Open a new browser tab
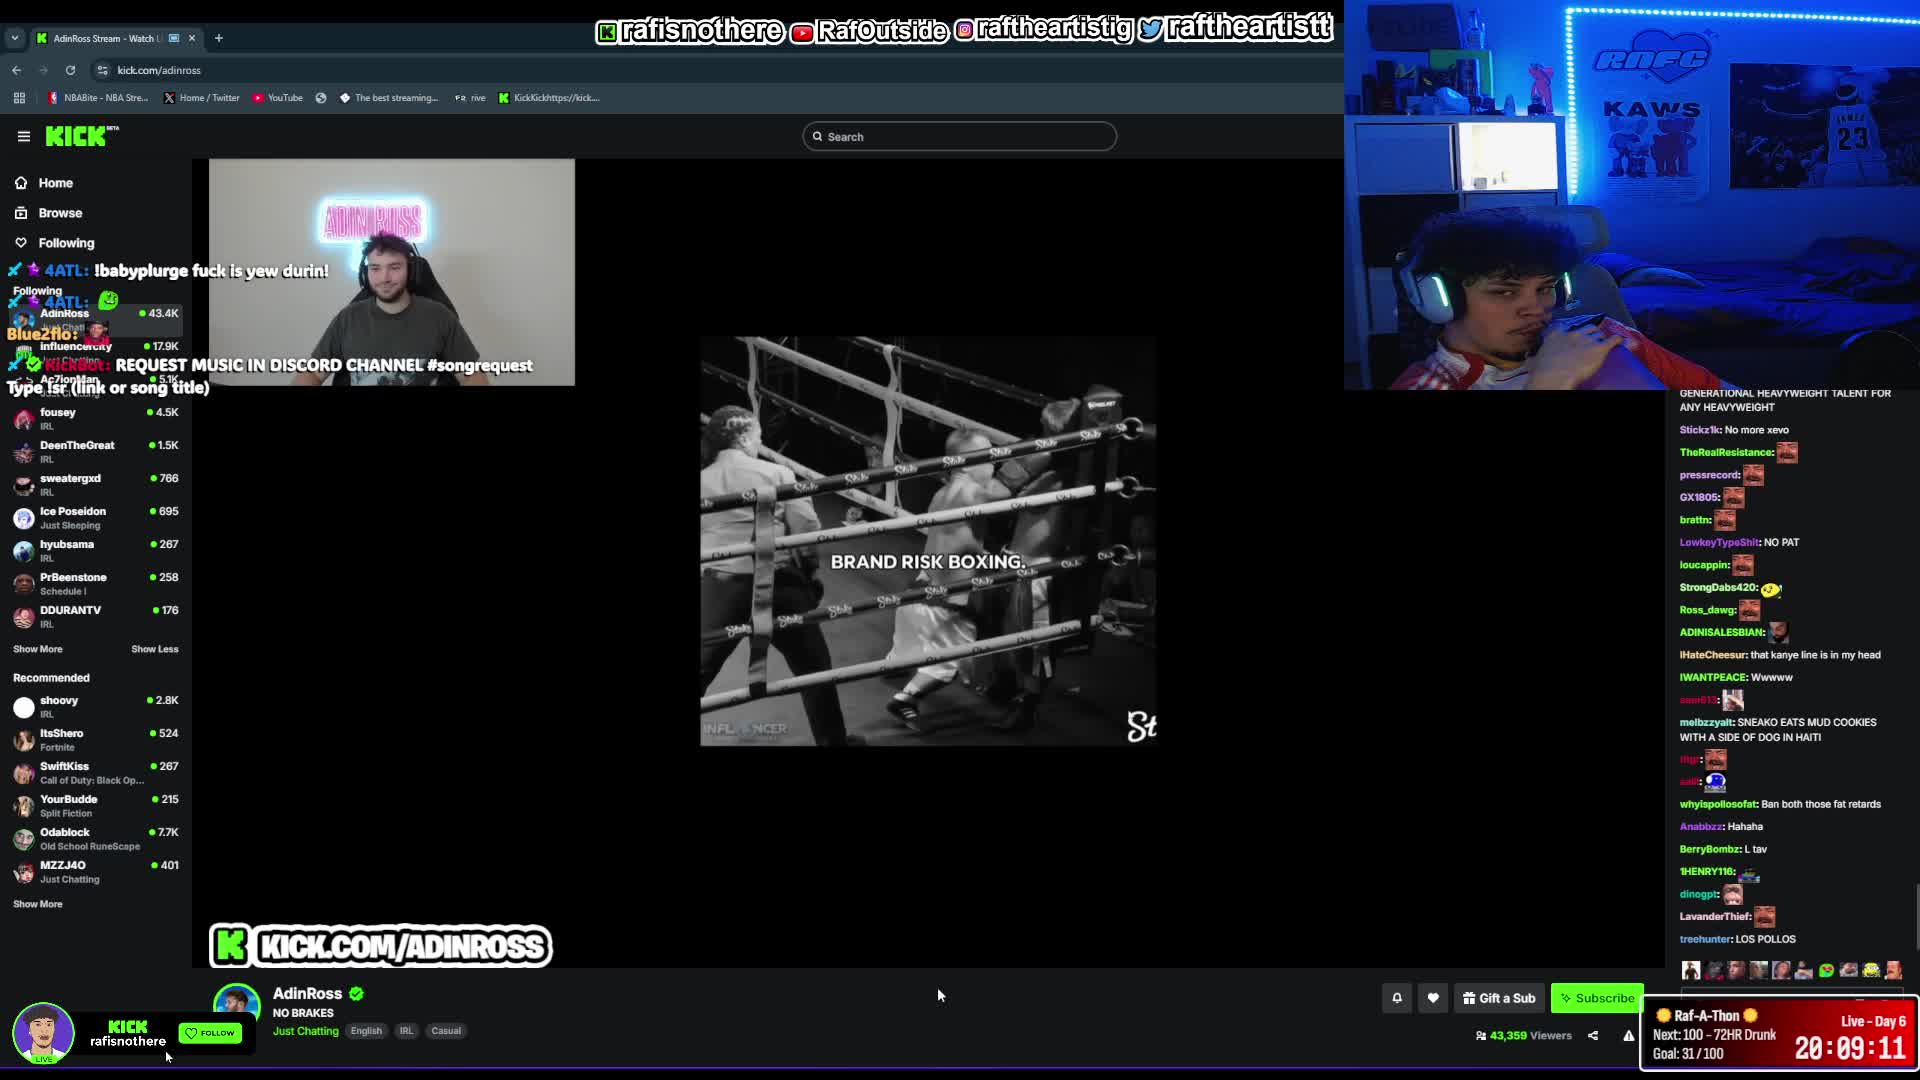Viewport: 1920px width, 1080px height. 219,38
